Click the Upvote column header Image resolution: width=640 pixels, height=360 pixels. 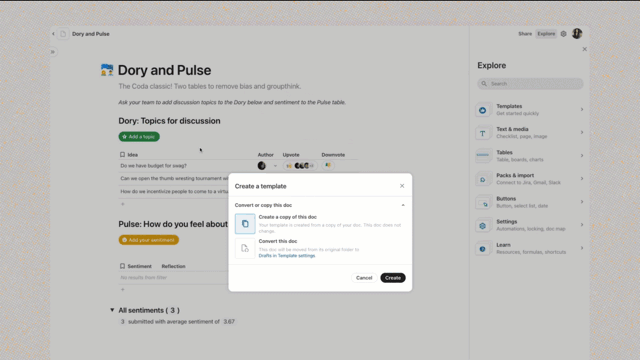pos(291,155)
